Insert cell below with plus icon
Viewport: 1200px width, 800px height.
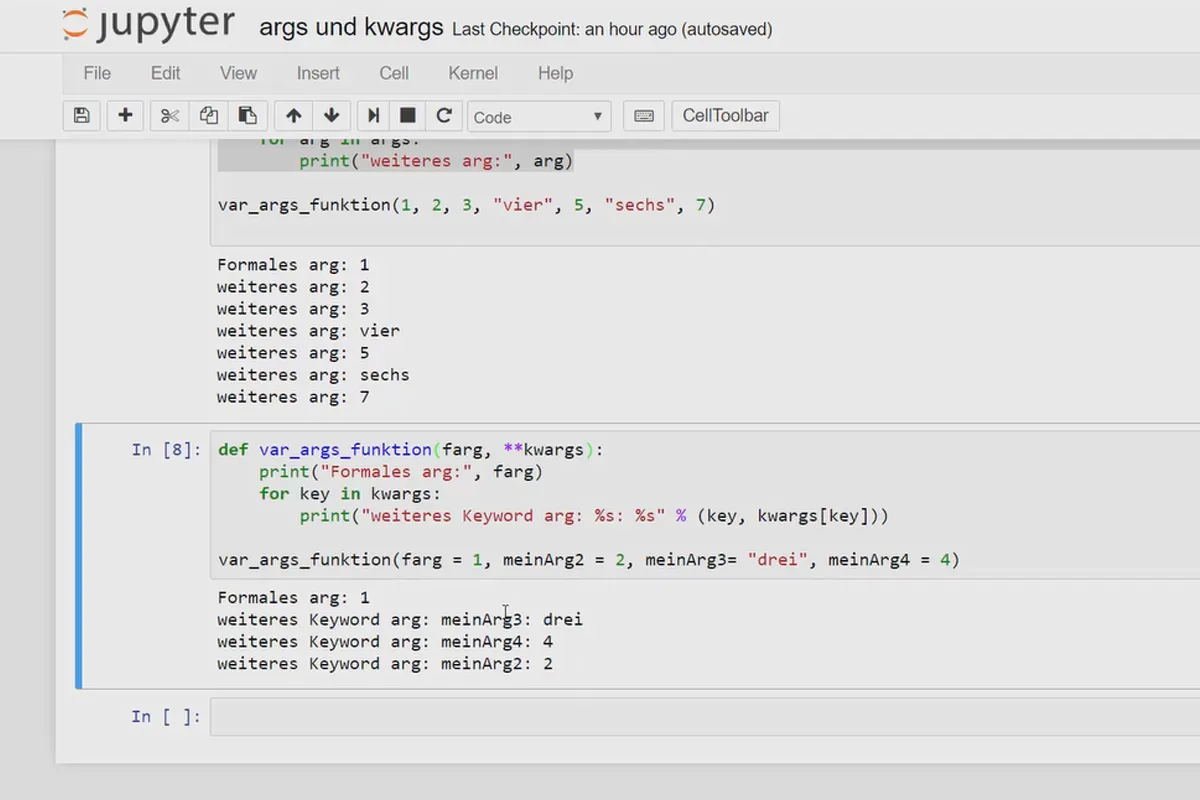pyautogui.click(x=125, y=116)
